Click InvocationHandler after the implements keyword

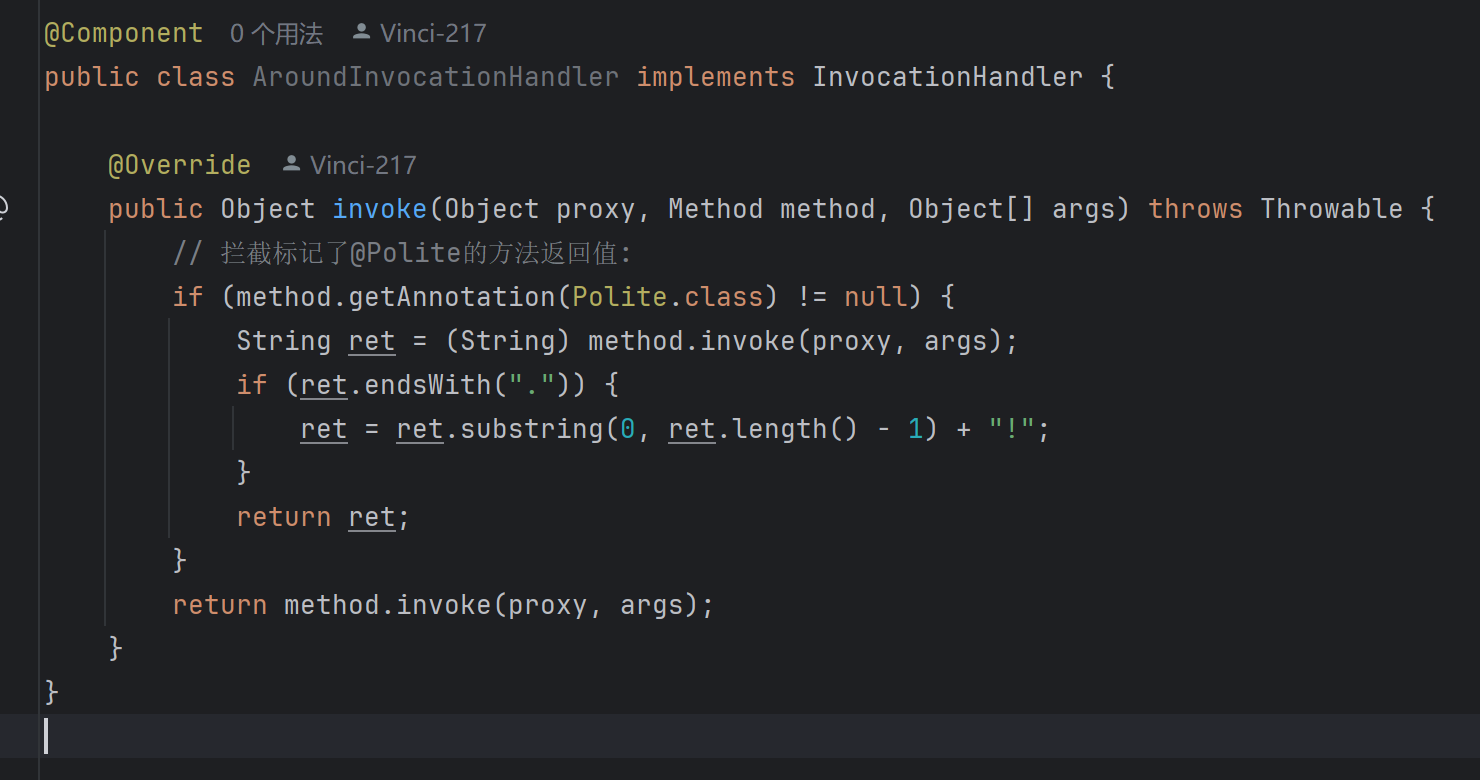pyautogui.click(x=948, y=77)
